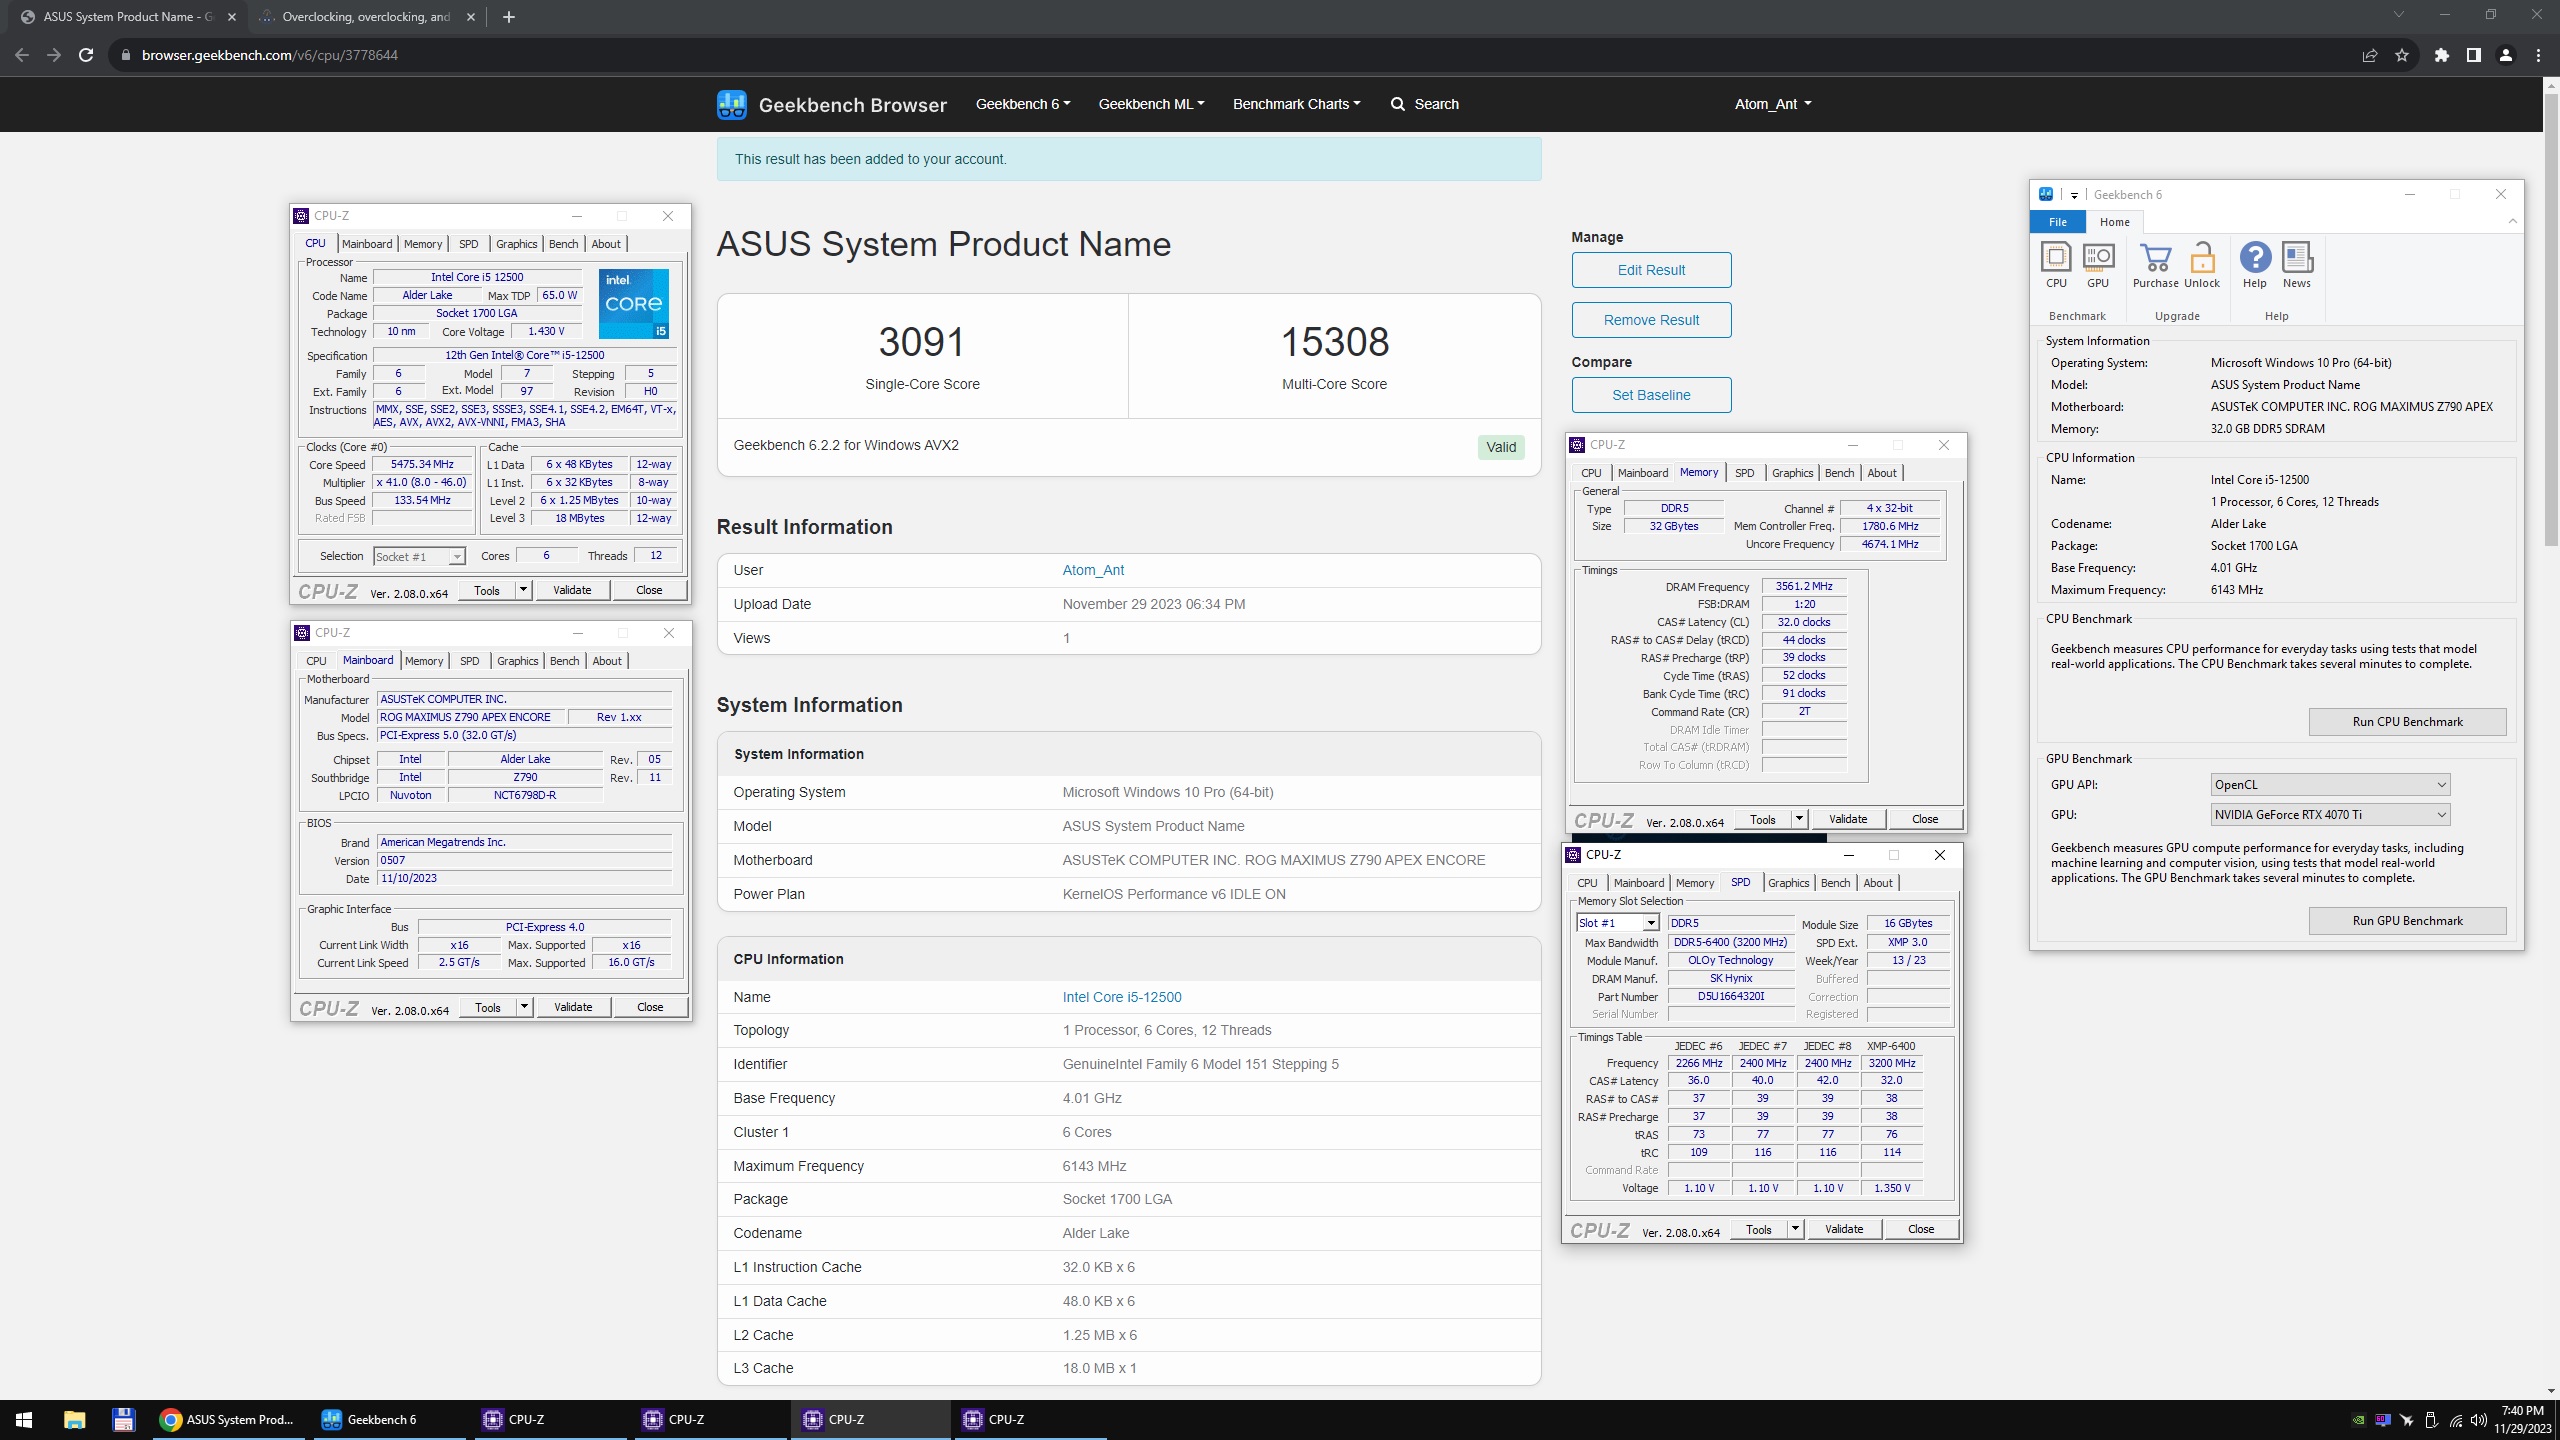Expand the Benchmark Charts dropdown
Image resolution: width=2560 pixels, height=1440 pixels.
(1296, 104)
